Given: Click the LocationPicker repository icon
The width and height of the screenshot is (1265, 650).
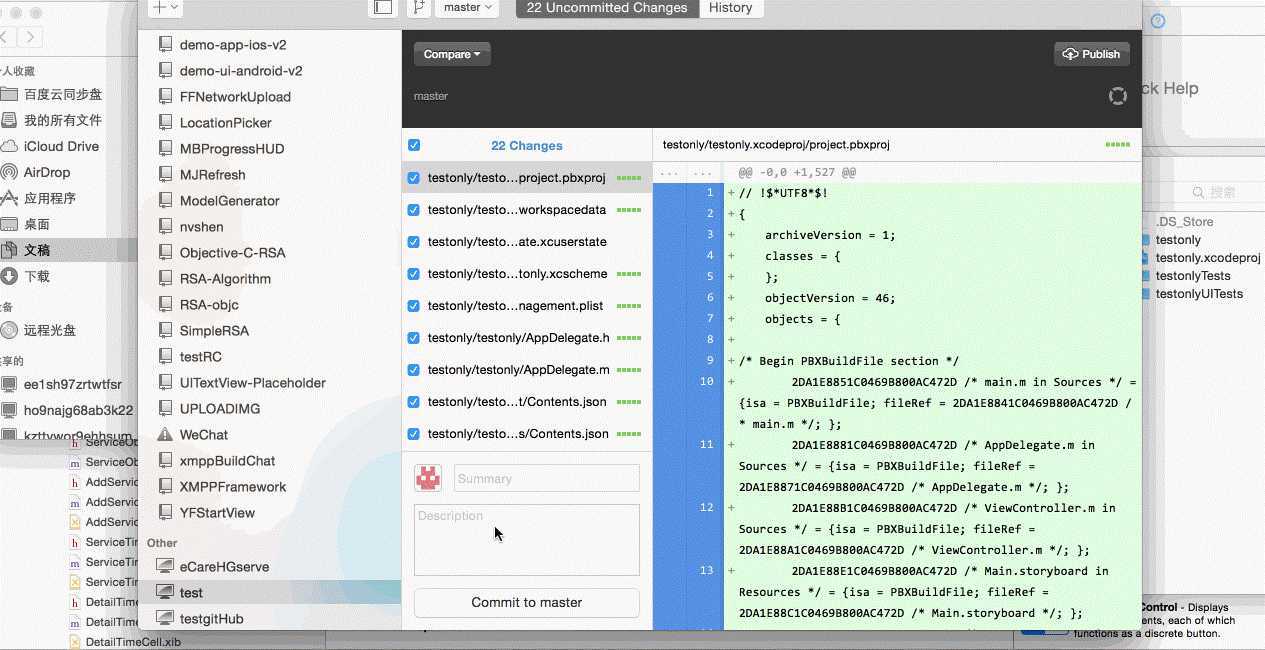Looking at the screenshot, I should click(166, 123).
